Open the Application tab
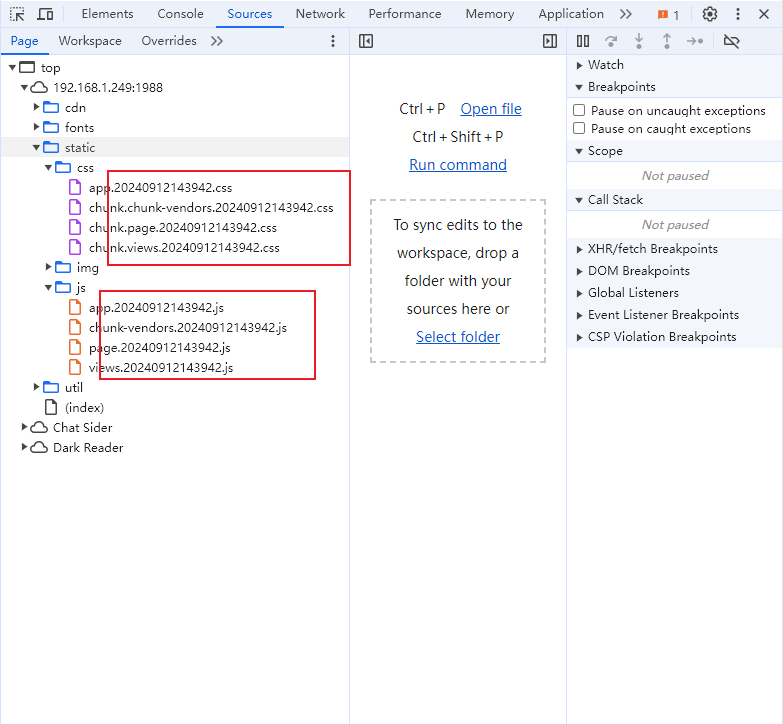783x724 pixels. tap(571, 14)
